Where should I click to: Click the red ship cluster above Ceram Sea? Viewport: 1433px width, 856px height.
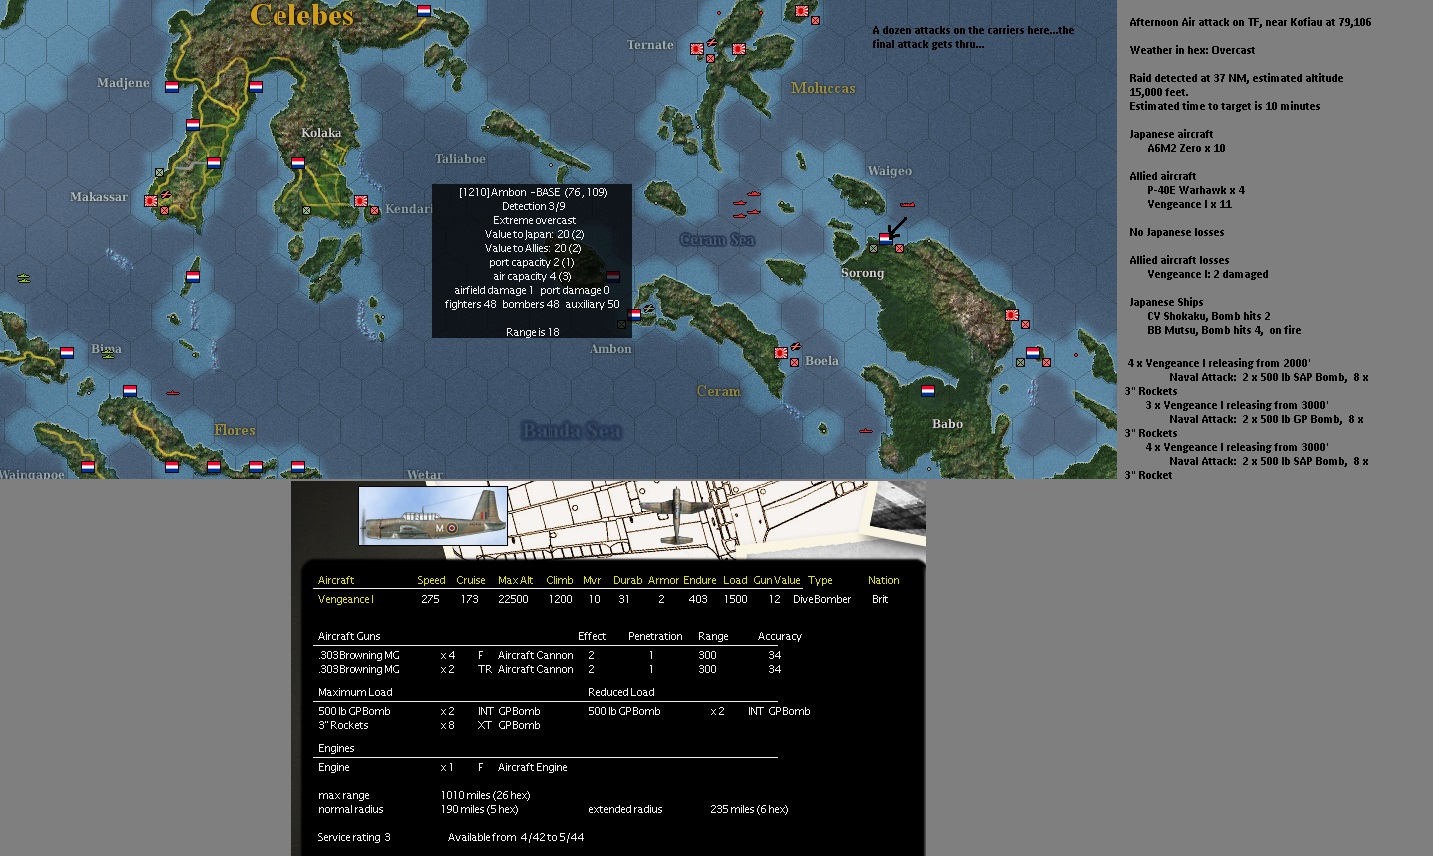[747, 203]
